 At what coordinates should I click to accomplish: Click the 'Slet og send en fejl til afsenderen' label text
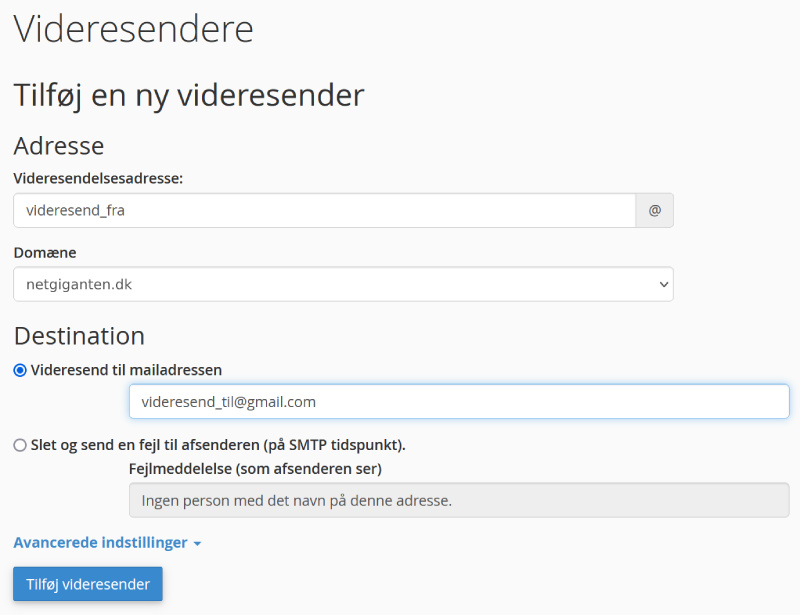coord(218,445)
